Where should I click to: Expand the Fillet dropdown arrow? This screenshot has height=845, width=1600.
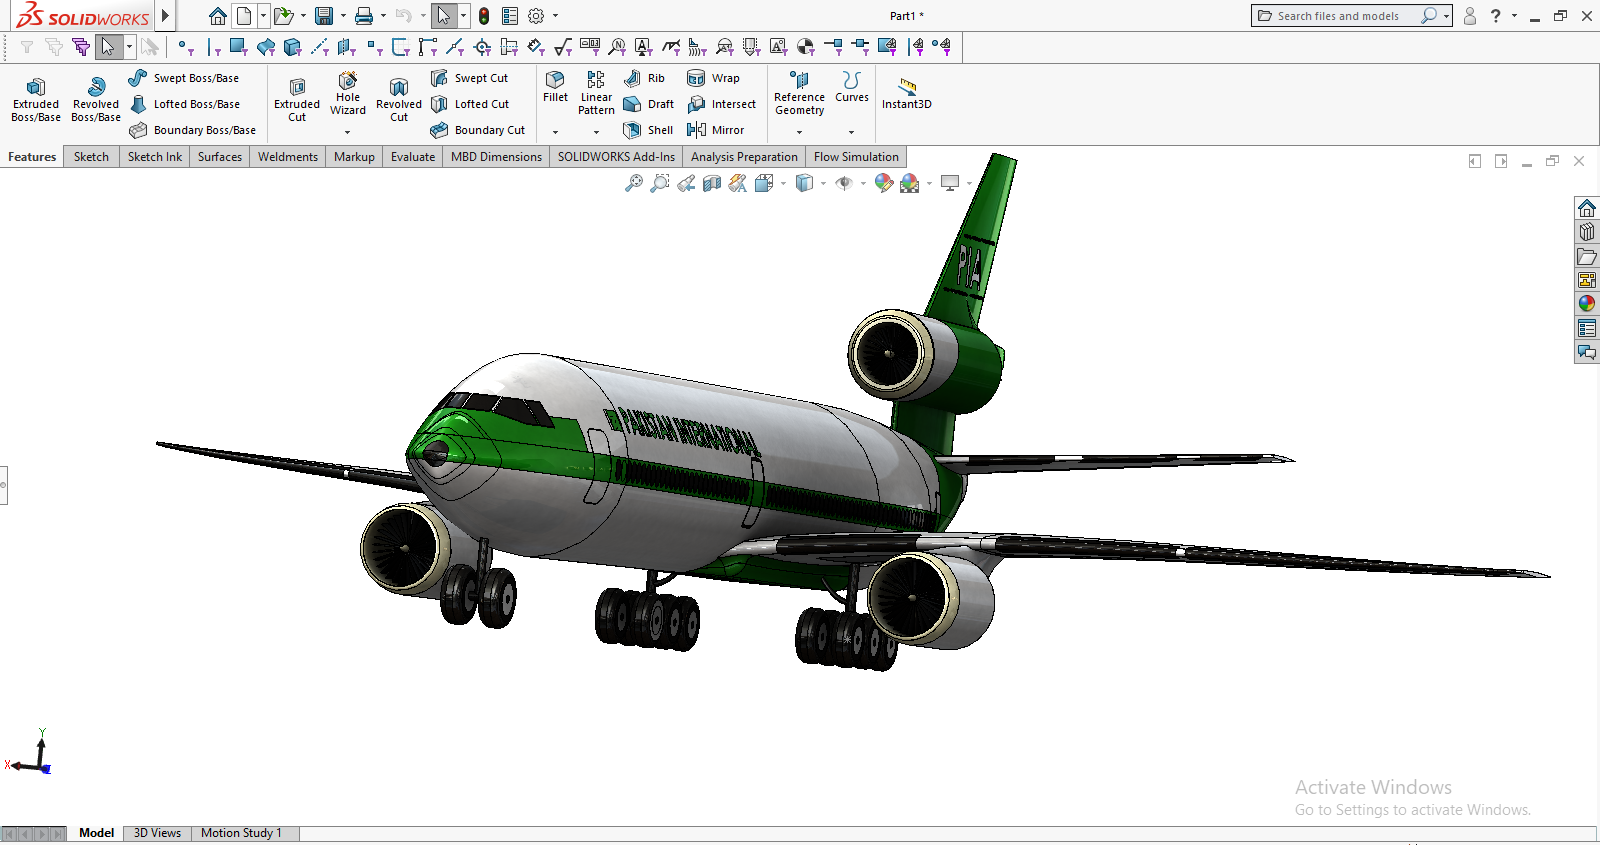(556, 132)
